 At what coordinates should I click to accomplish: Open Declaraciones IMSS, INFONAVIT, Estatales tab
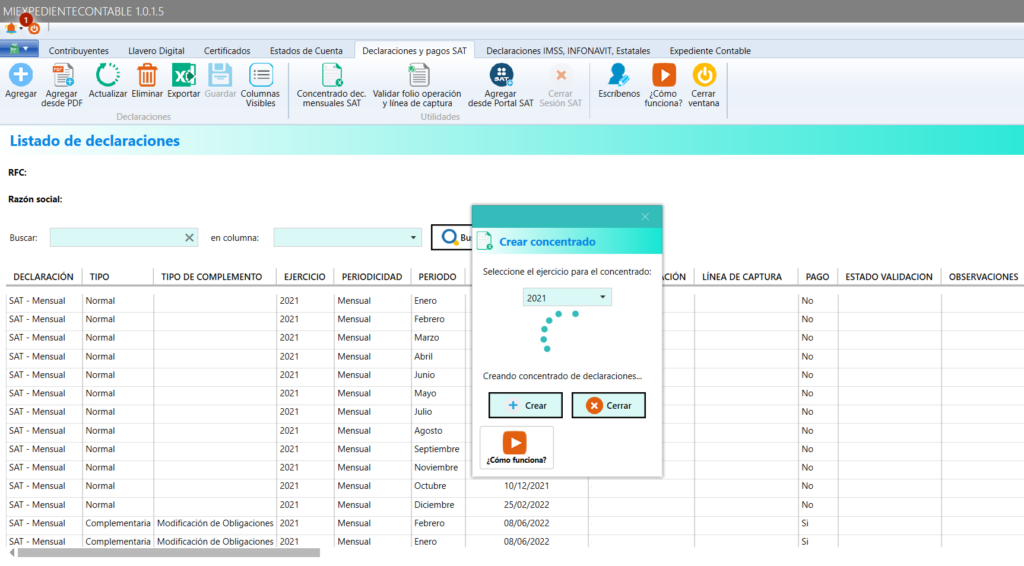(568, 51)
